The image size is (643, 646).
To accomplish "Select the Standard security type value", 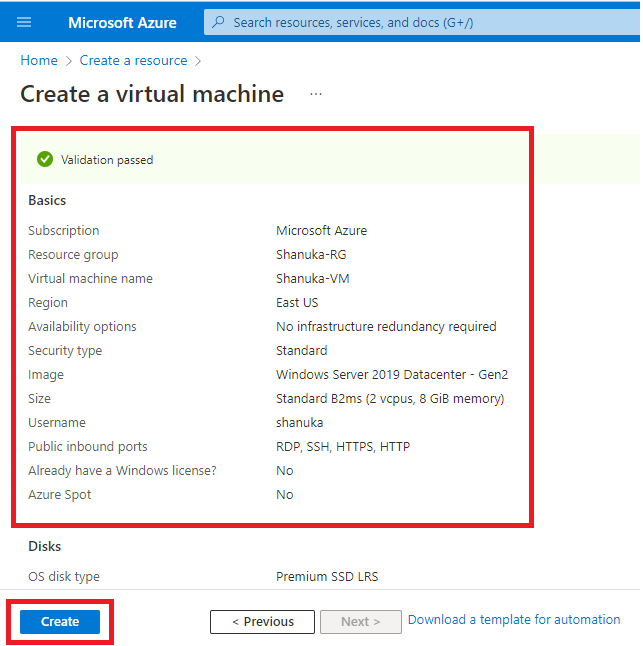I will point(302,351).
